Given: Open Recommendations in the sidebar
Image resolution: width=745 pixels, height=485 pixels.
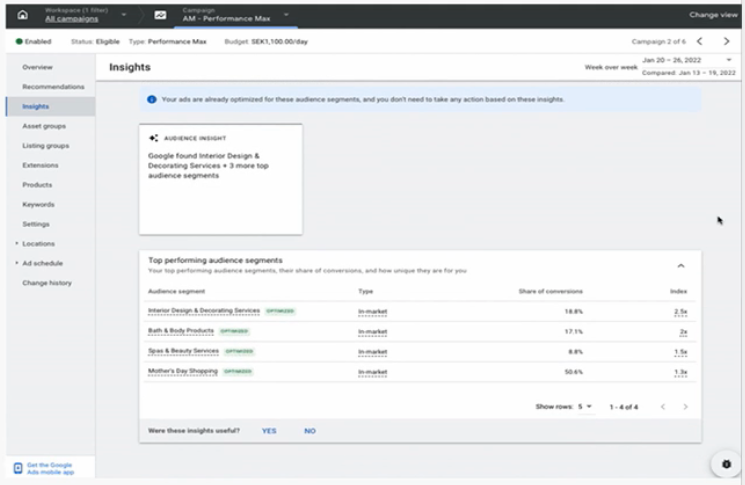Looking at the screenshot, I should (x=53, y=87).
